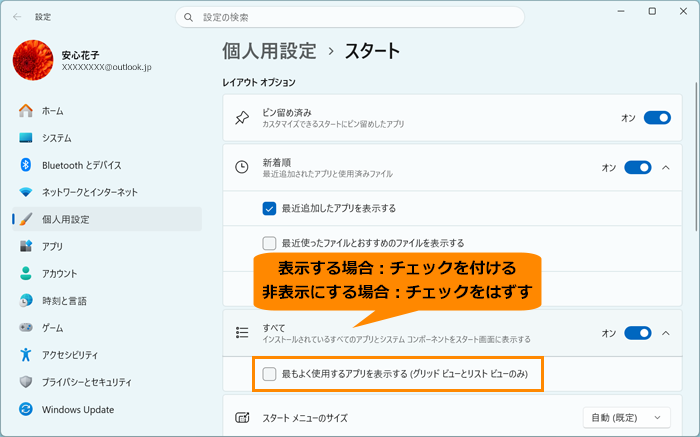This screenshot has height=437, width=700.
Task: Open the 自動 (既定) size dropdown
Action: [626, 418]
